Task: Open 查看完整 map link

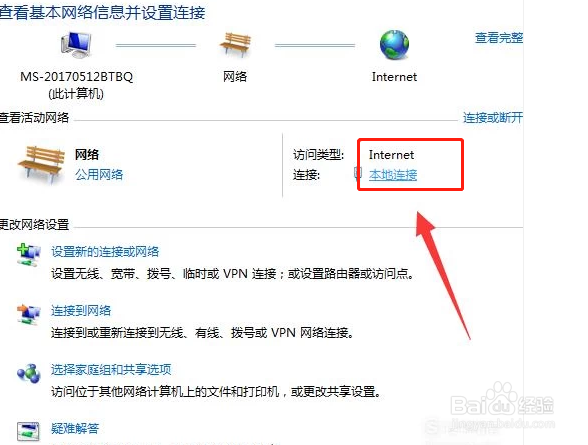Action: (499, 37)
